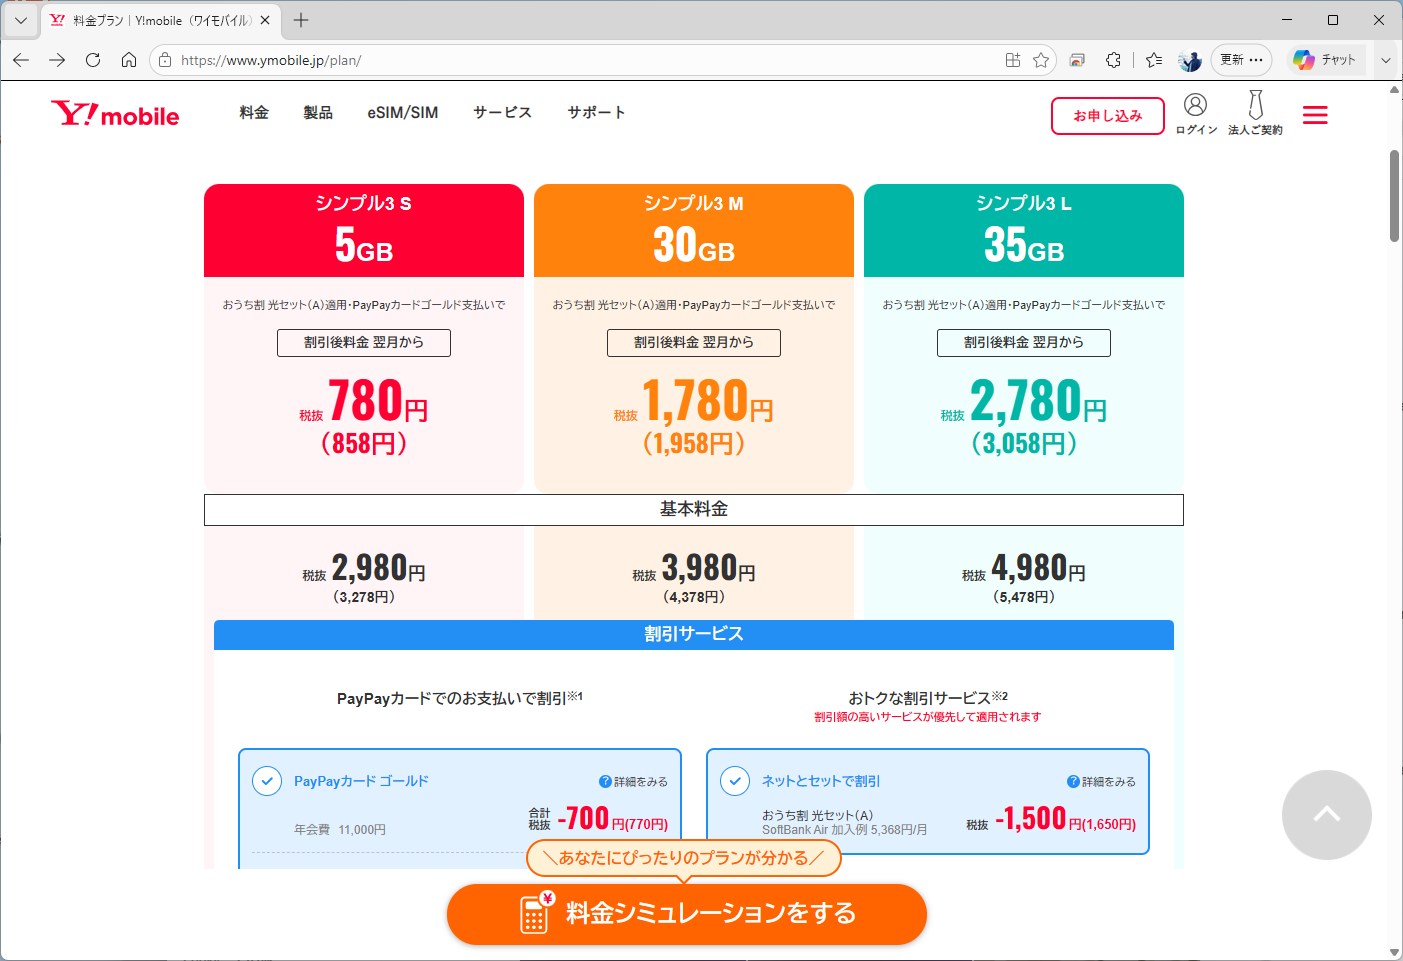
Task: Reload the current page
Action: point(93,60)
